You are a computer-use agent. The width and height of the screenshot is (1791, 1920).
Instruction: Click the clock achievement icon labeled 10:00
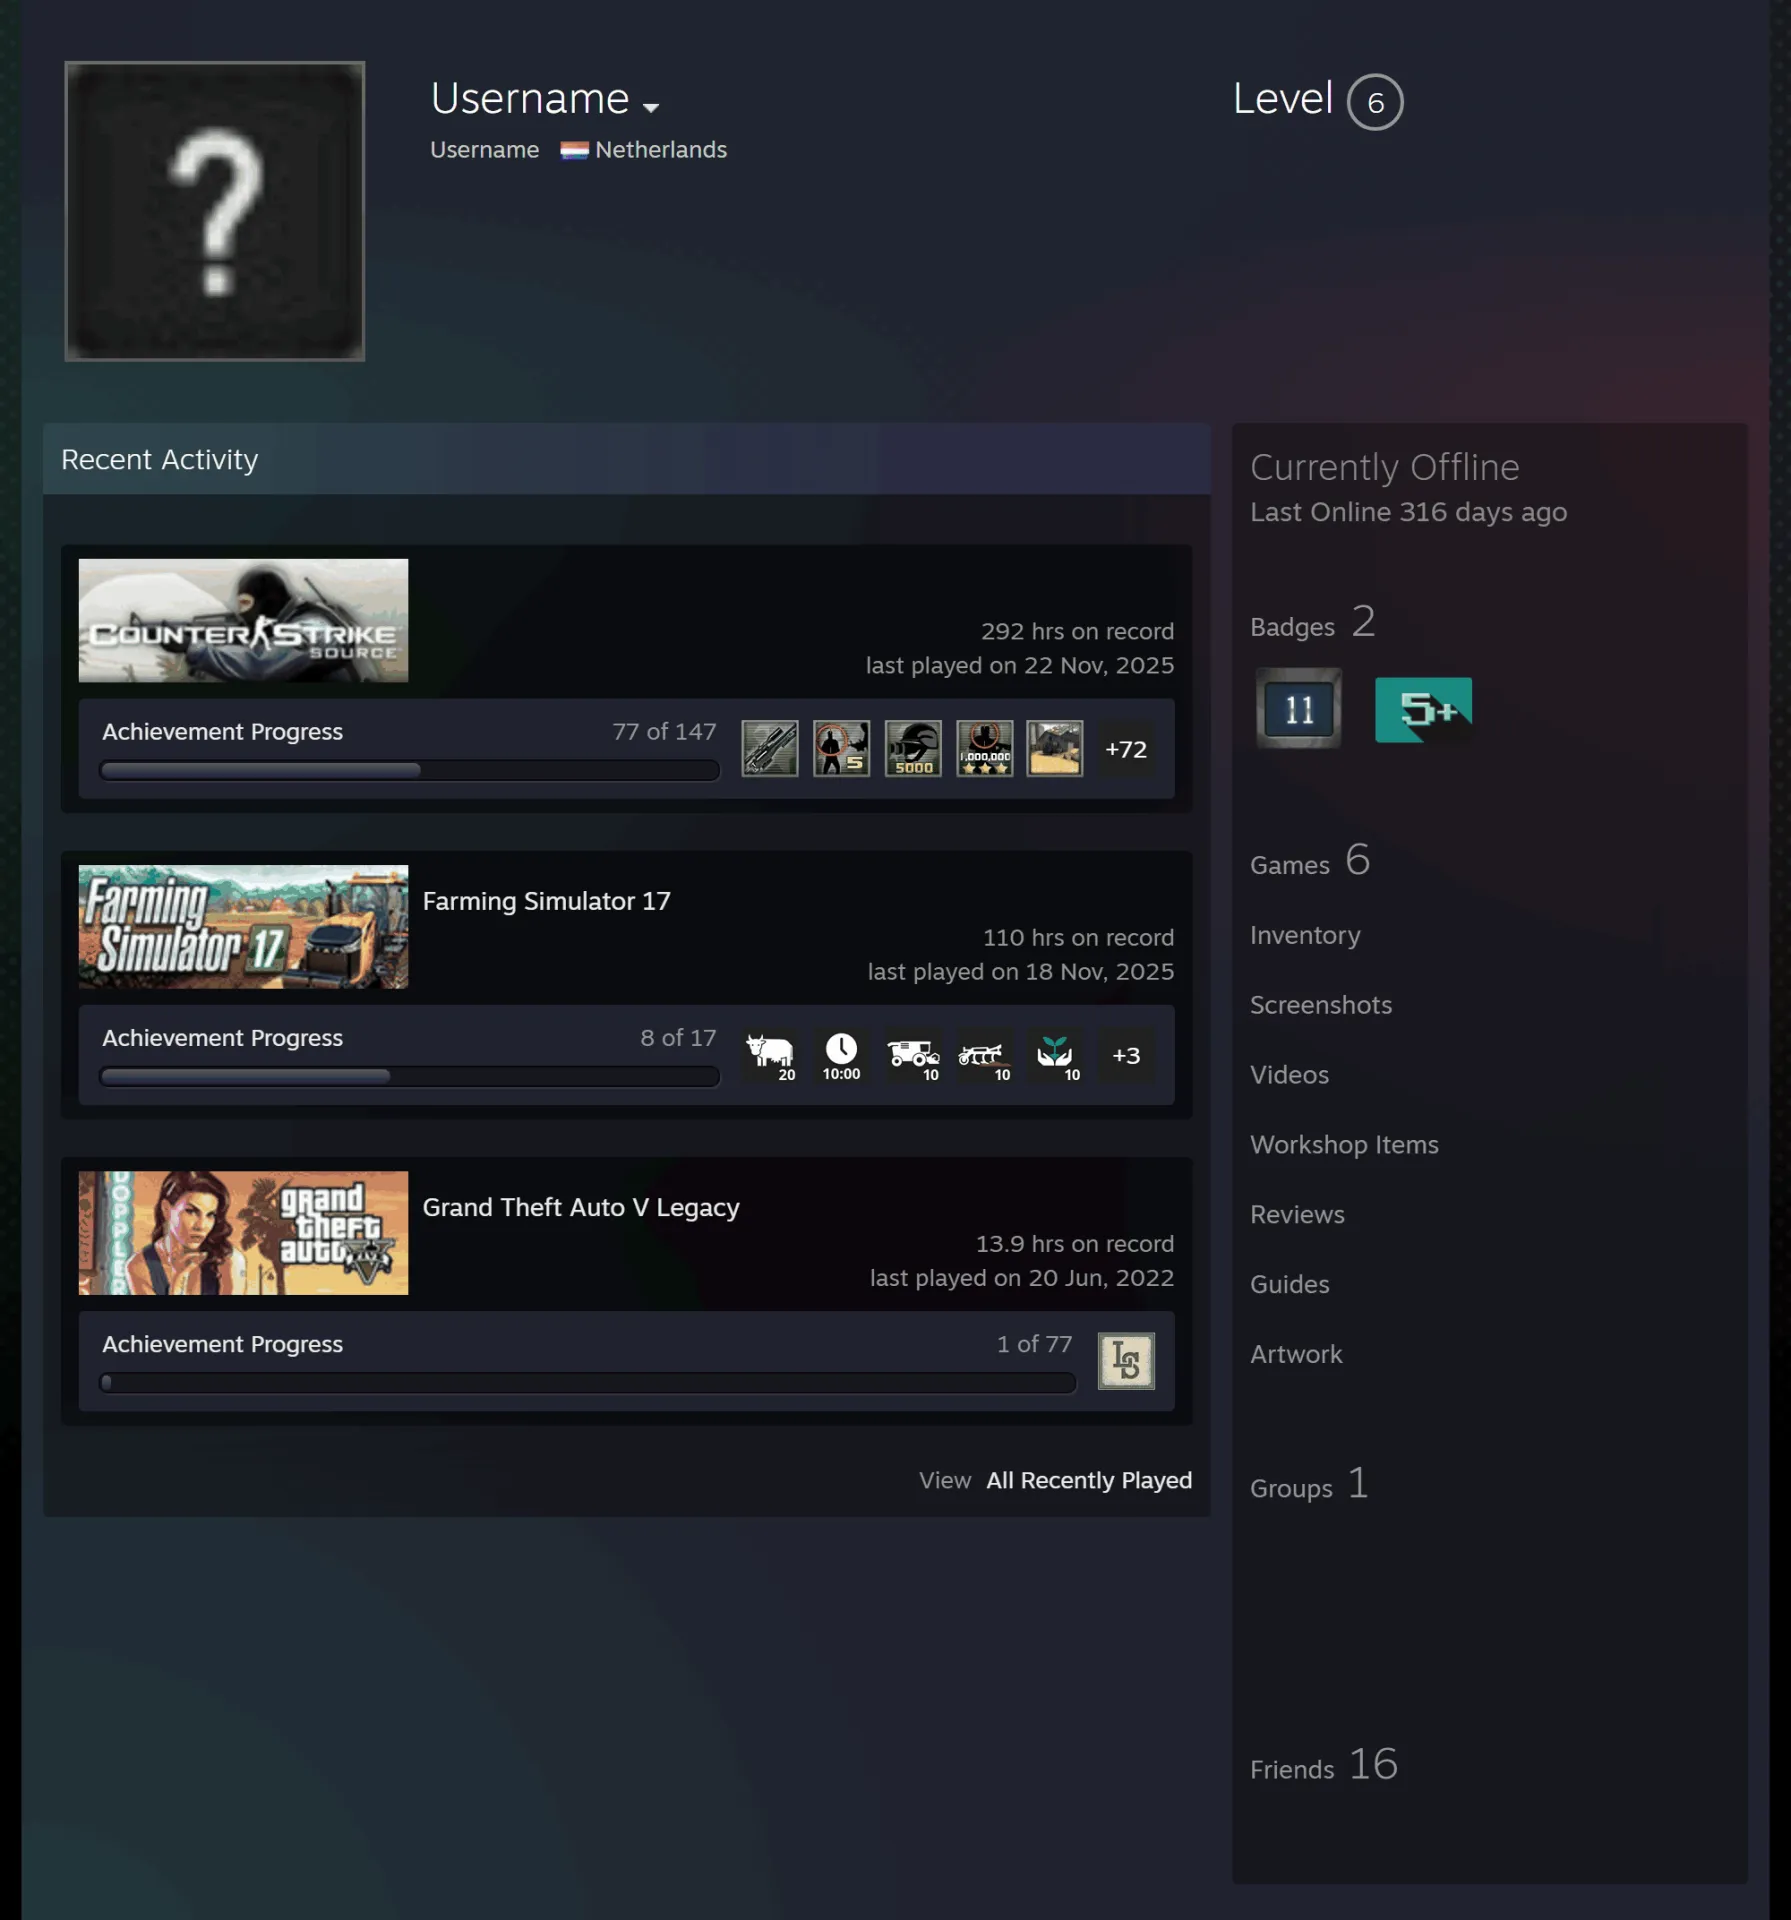click(841, 1055)
